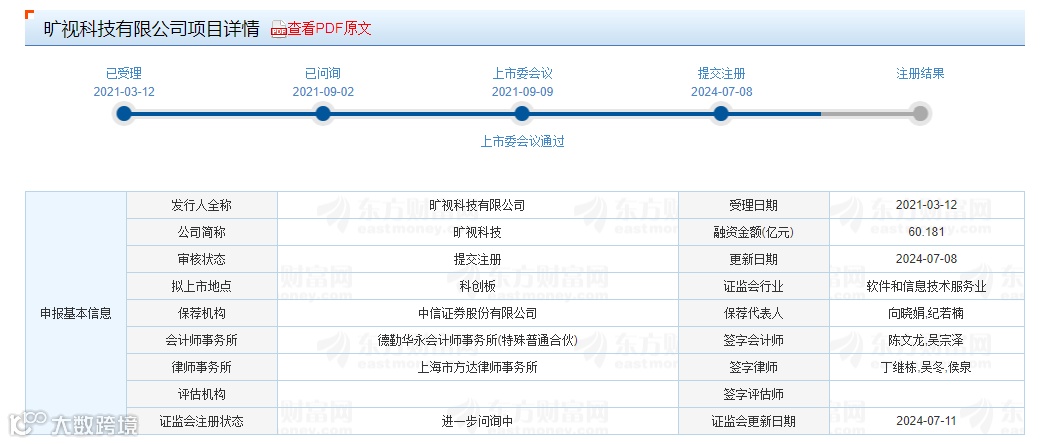Click the red PDF icon
The height and width of the screenshot is (444, 1058).
tap(279, 29)
